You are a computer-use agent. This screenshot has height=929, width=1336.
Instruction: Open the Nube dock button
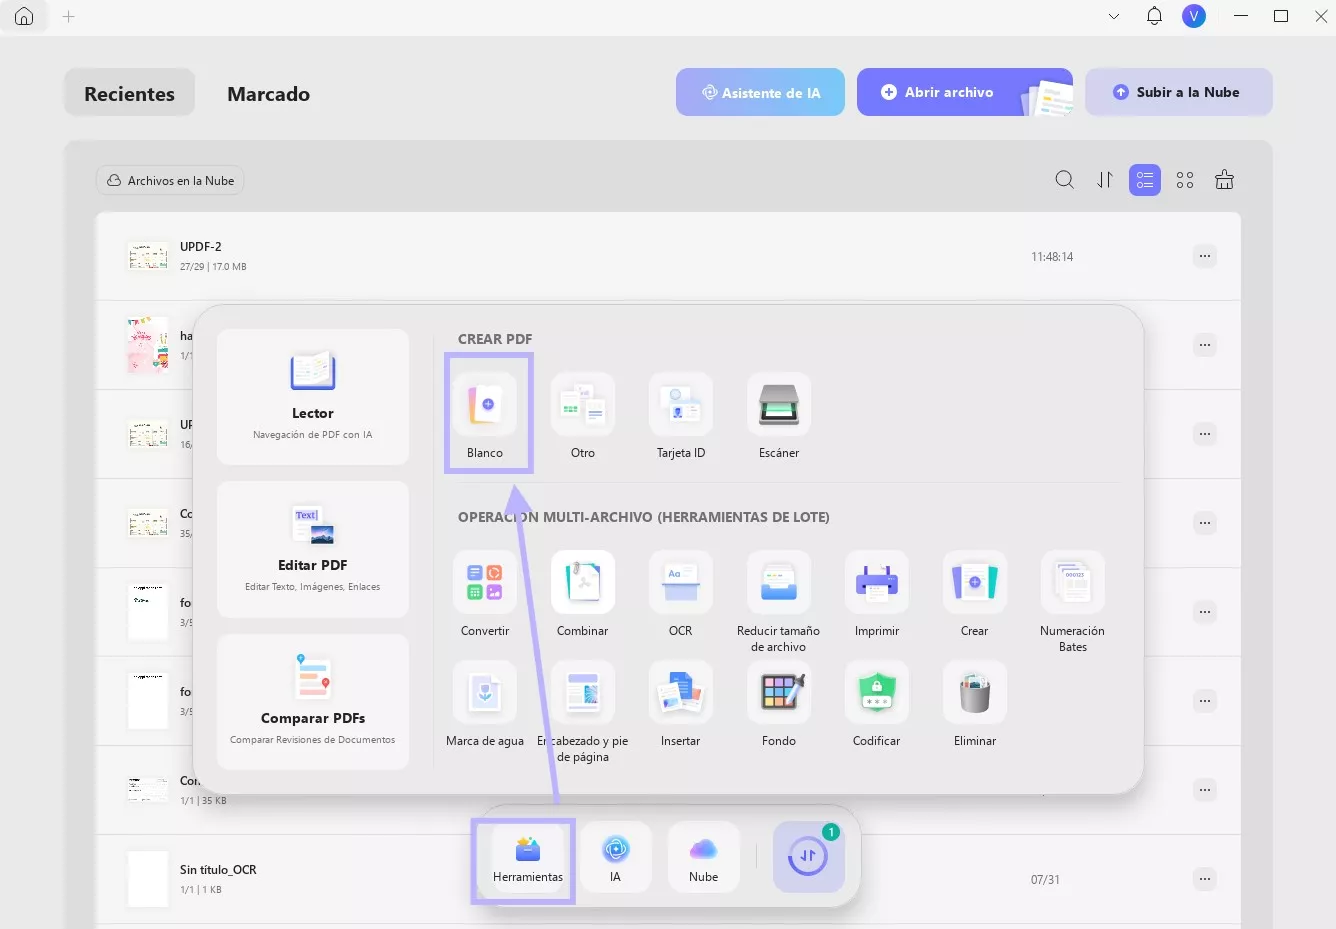click(704, 859)
